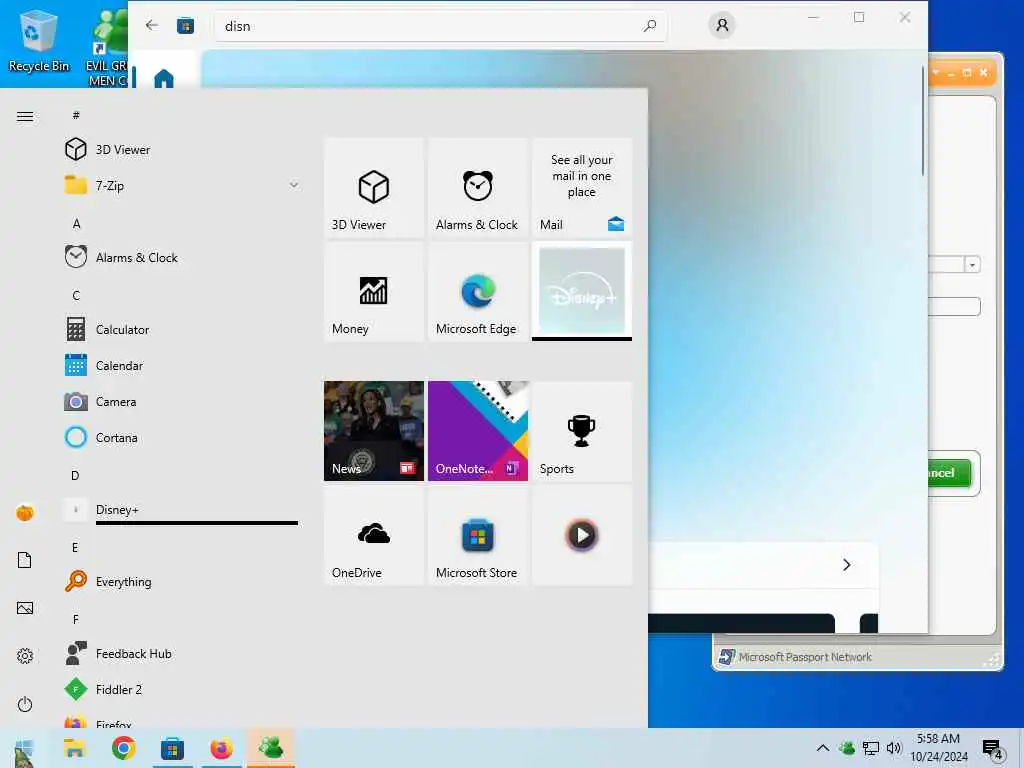
Task: Open the Microsoft Store tile
Action: (477, 536)
